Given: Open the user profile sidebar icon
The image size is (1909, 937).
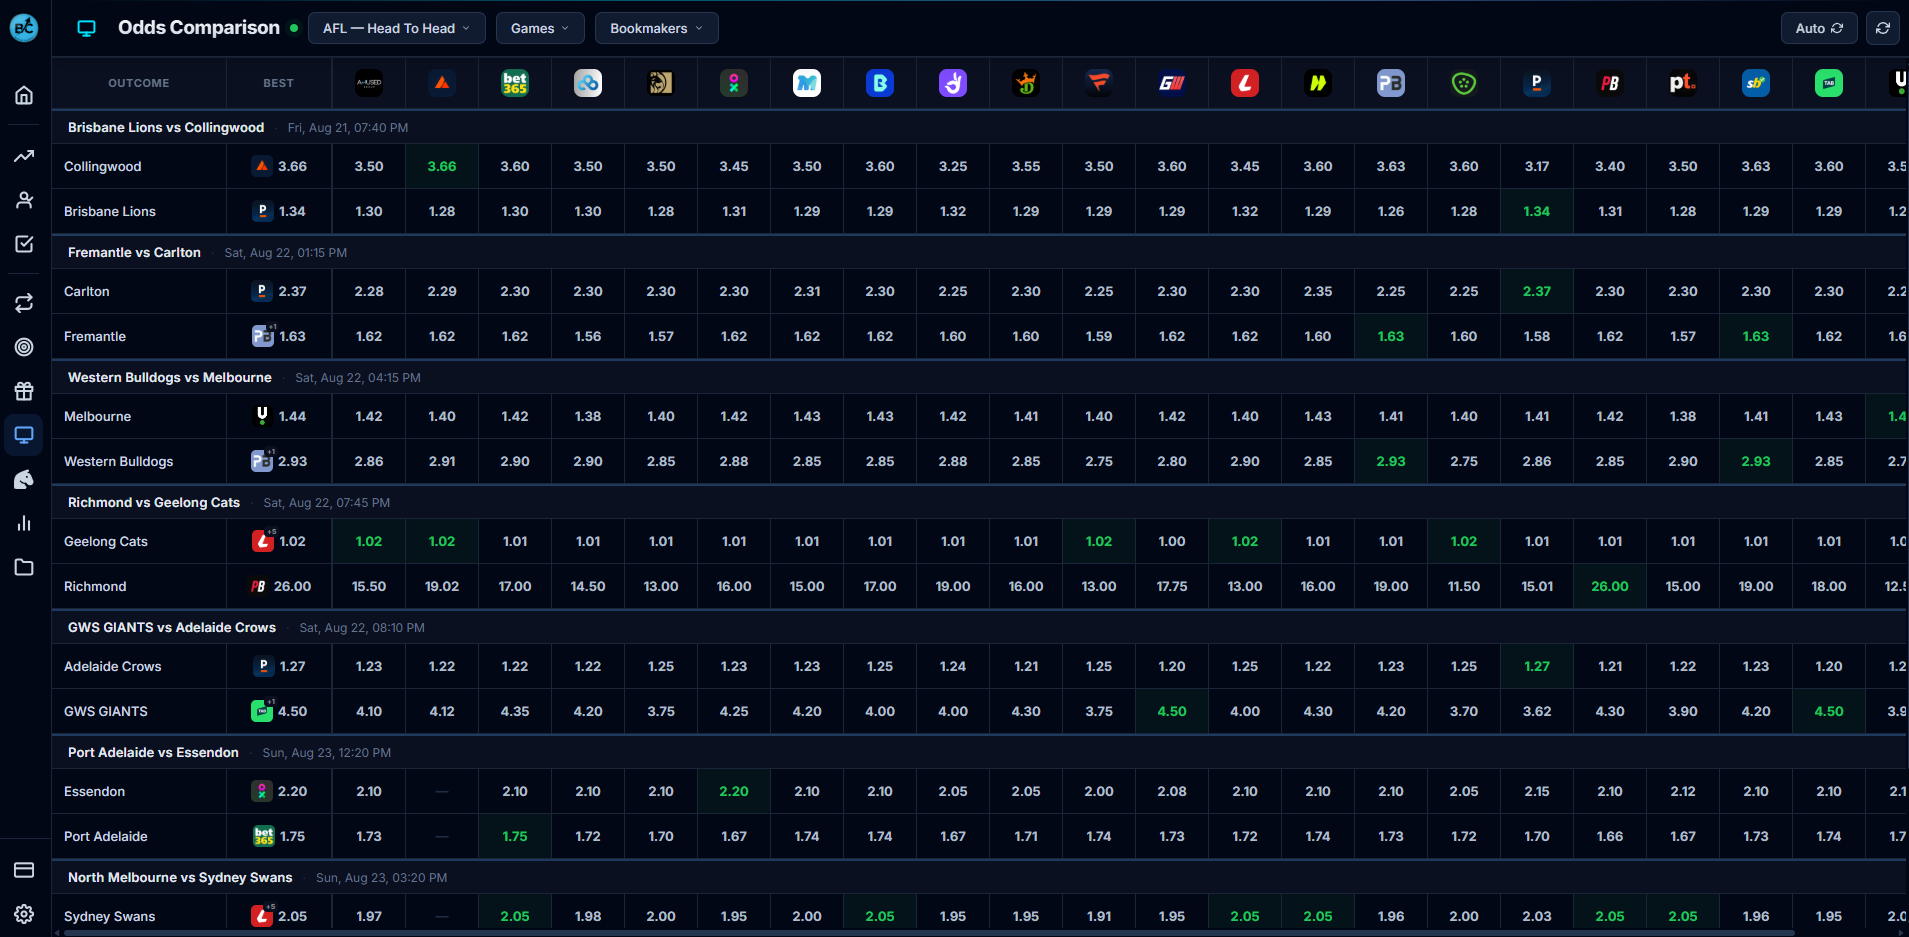Looking at the screenshot, I should 24,200.
